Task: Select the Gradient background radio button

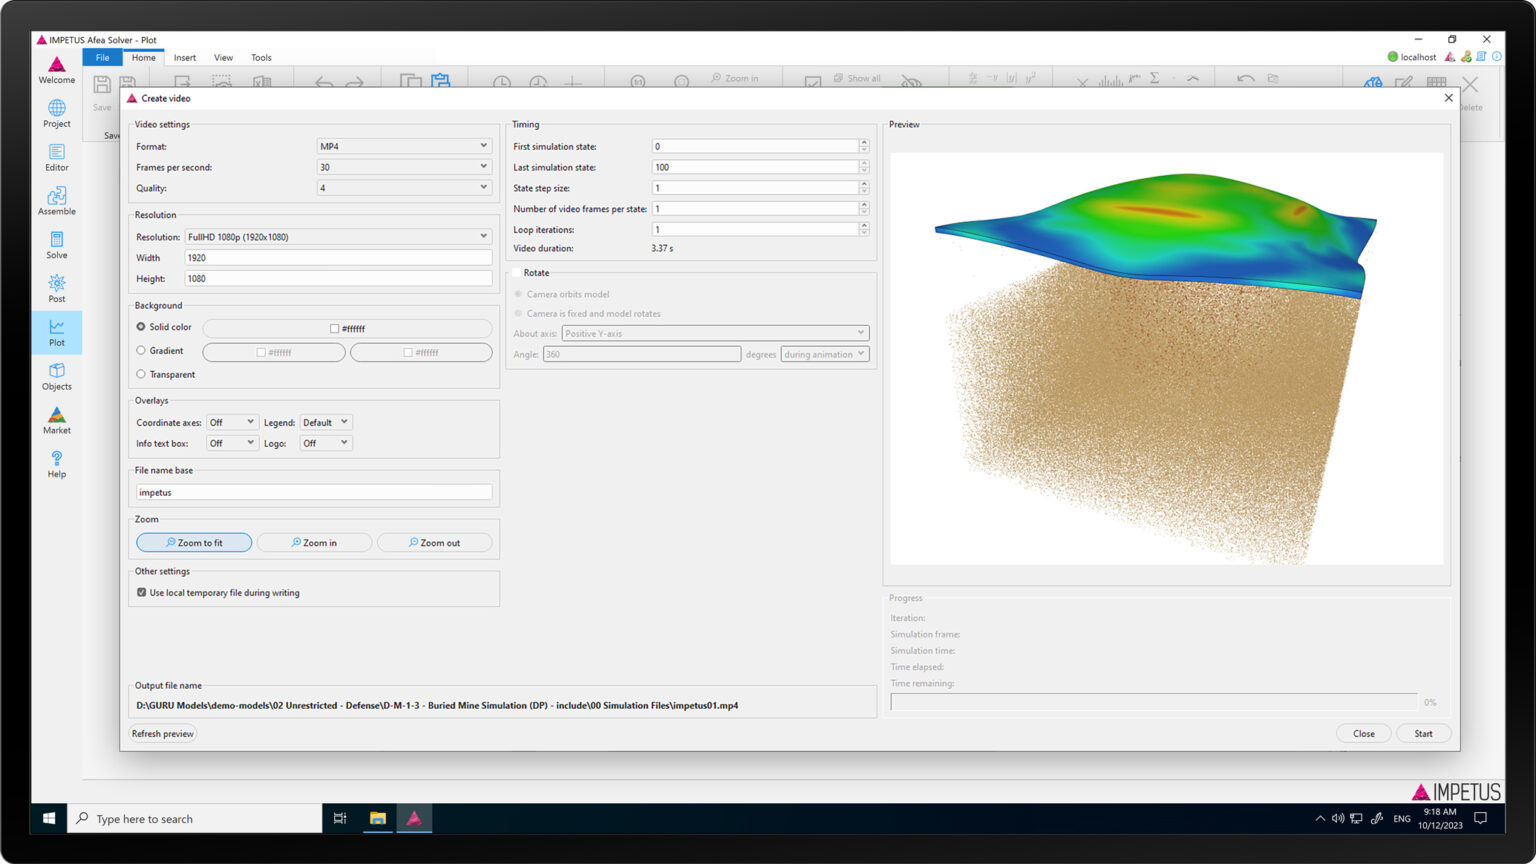Action: coord(141,351)
